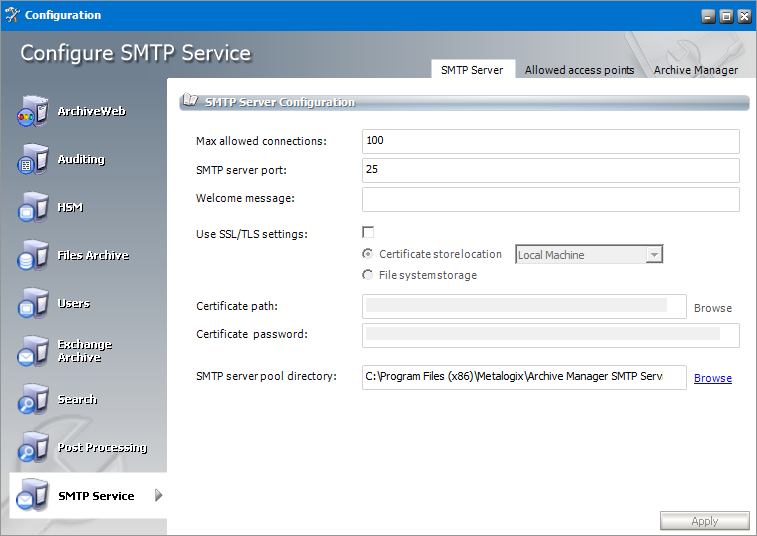Select the SMTP Service sidebar icon
The width and height of the screenshot is (757, 536).
coord(32,496)
